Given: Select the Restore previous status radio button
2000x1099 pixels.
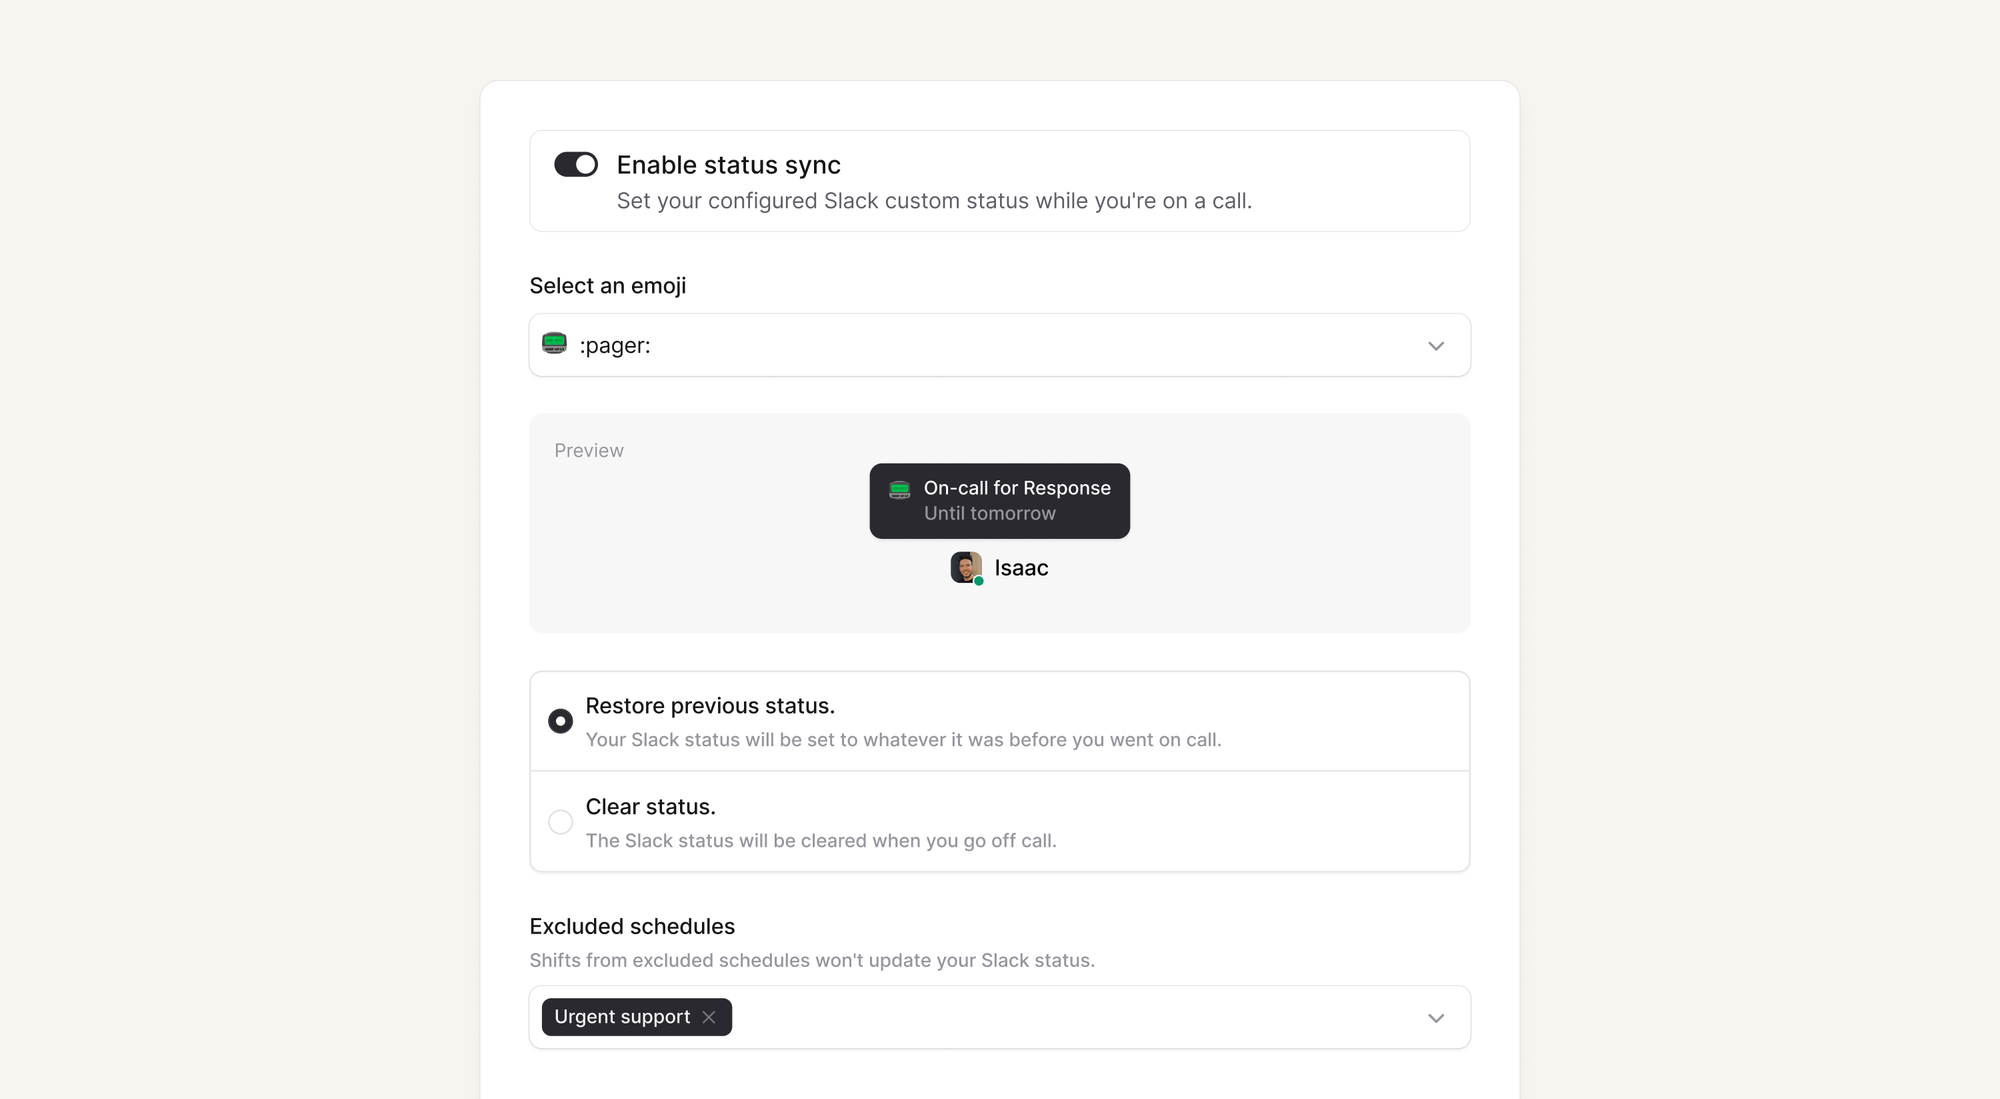Looking at the screenshot, I should click(x=560, y=721).
